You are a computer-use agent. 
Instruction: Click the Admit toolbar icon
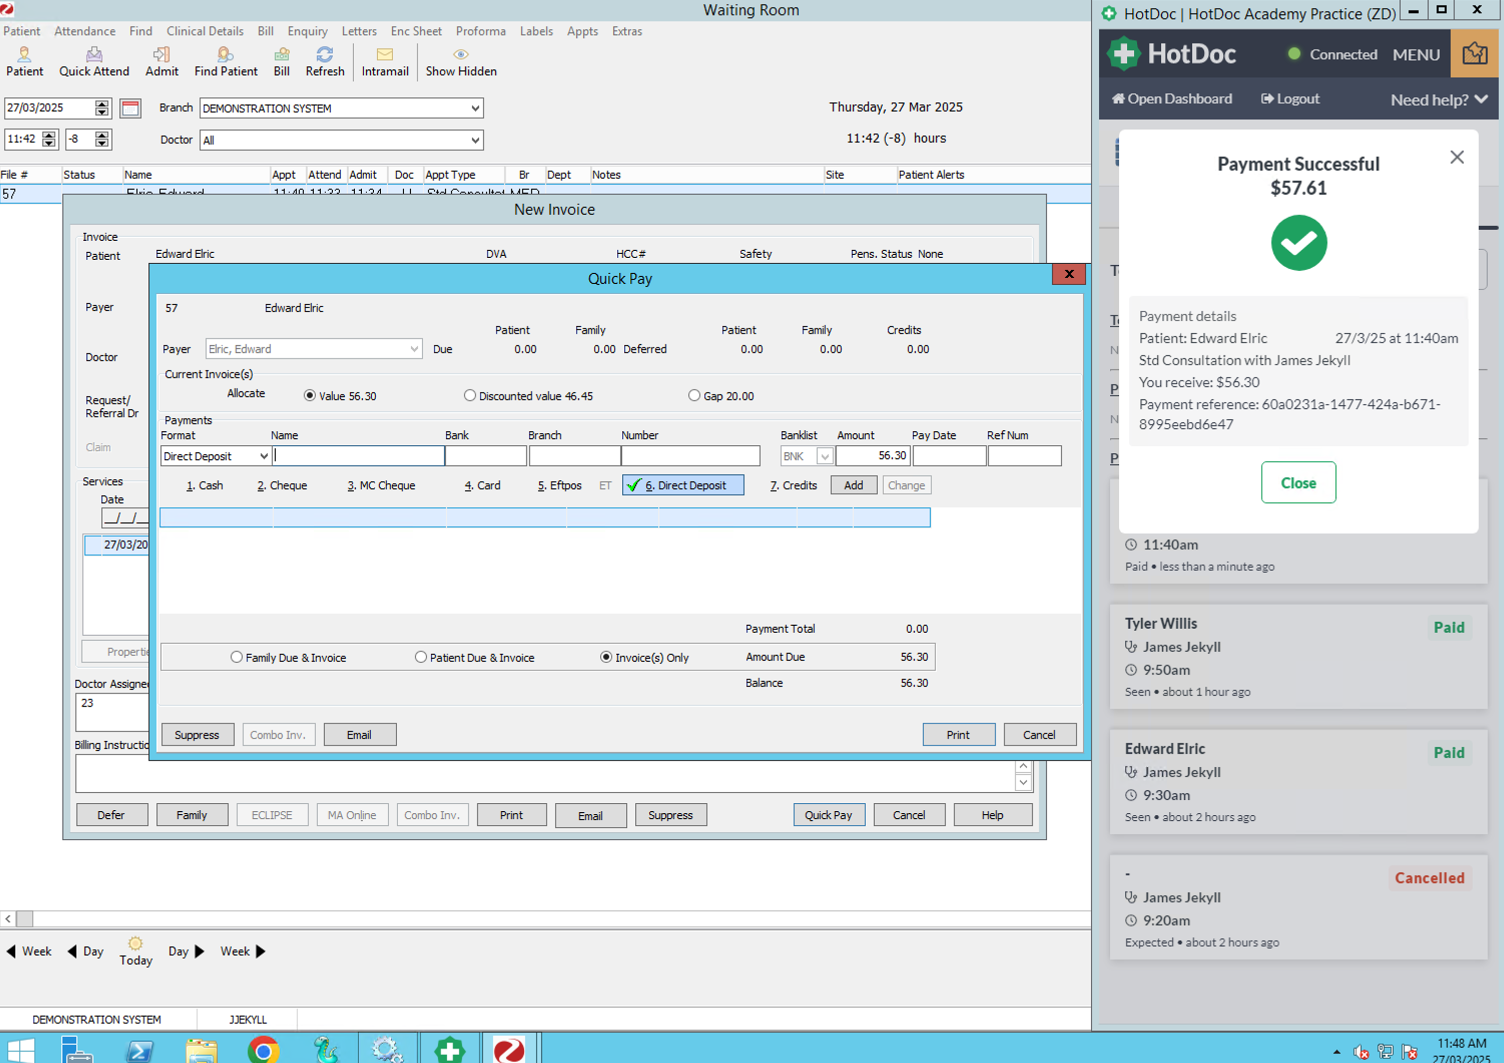click(161, 61)
